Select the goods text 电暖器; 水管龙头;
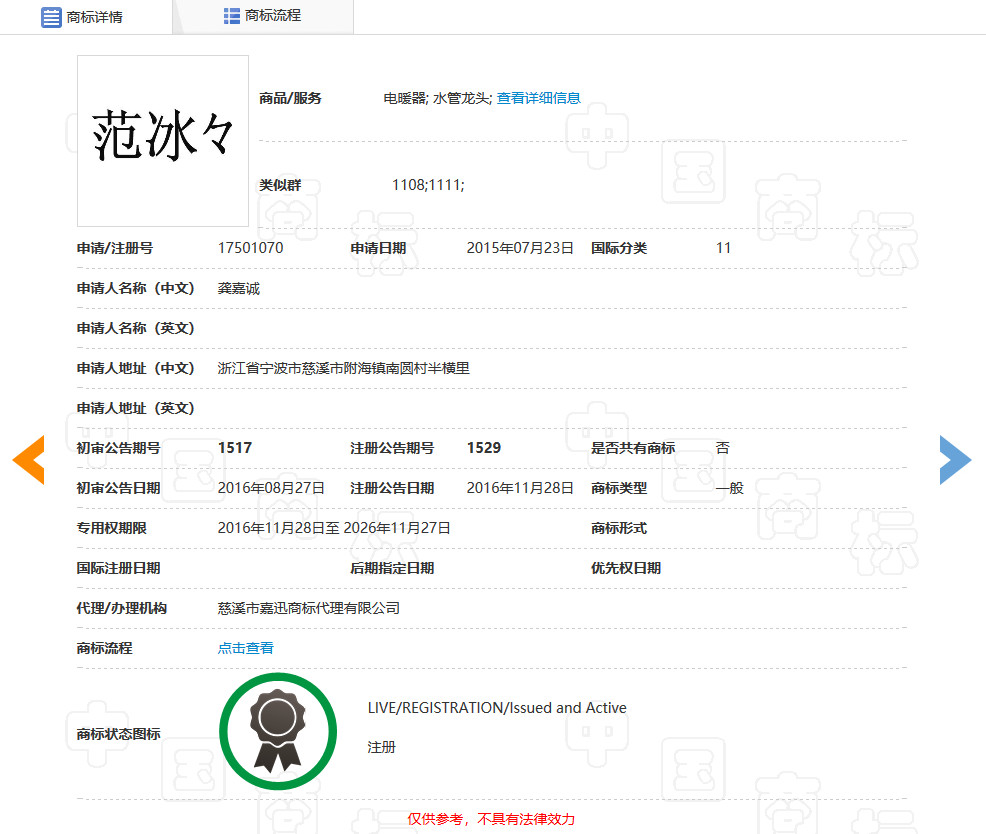Viewport: 986px width, 834px height. pyautogui.click(x=438, y=98)
